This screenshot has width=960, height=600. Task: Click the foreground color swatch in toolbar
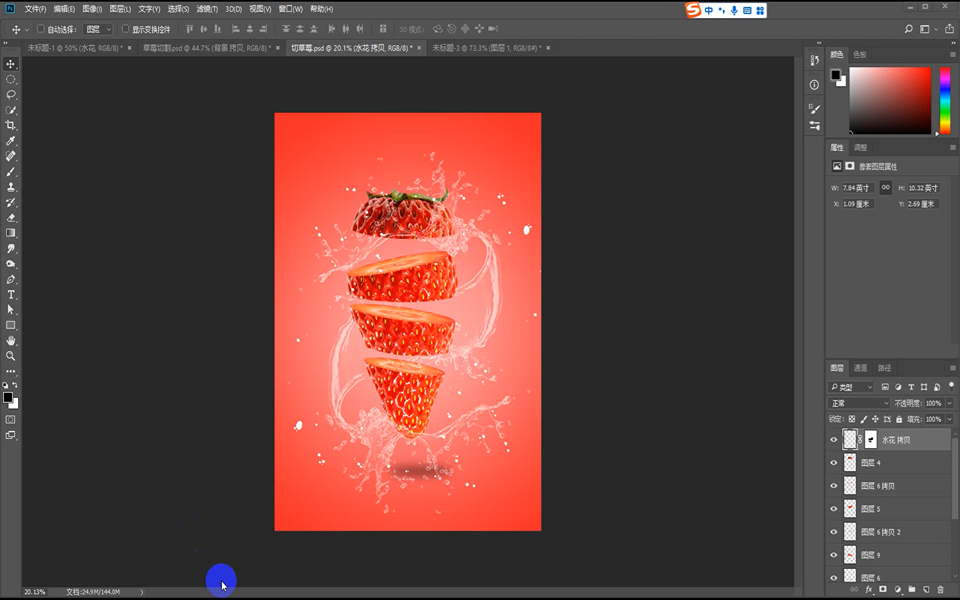click(x=8, y=397)
